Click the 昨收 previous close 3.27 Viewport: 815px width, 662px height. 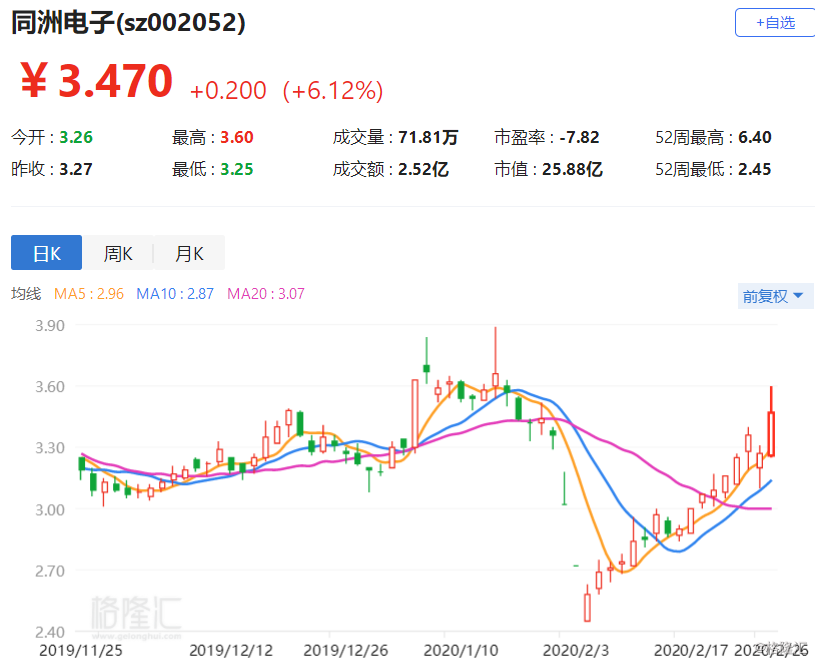pyautogui.click(x=76, y=169)
